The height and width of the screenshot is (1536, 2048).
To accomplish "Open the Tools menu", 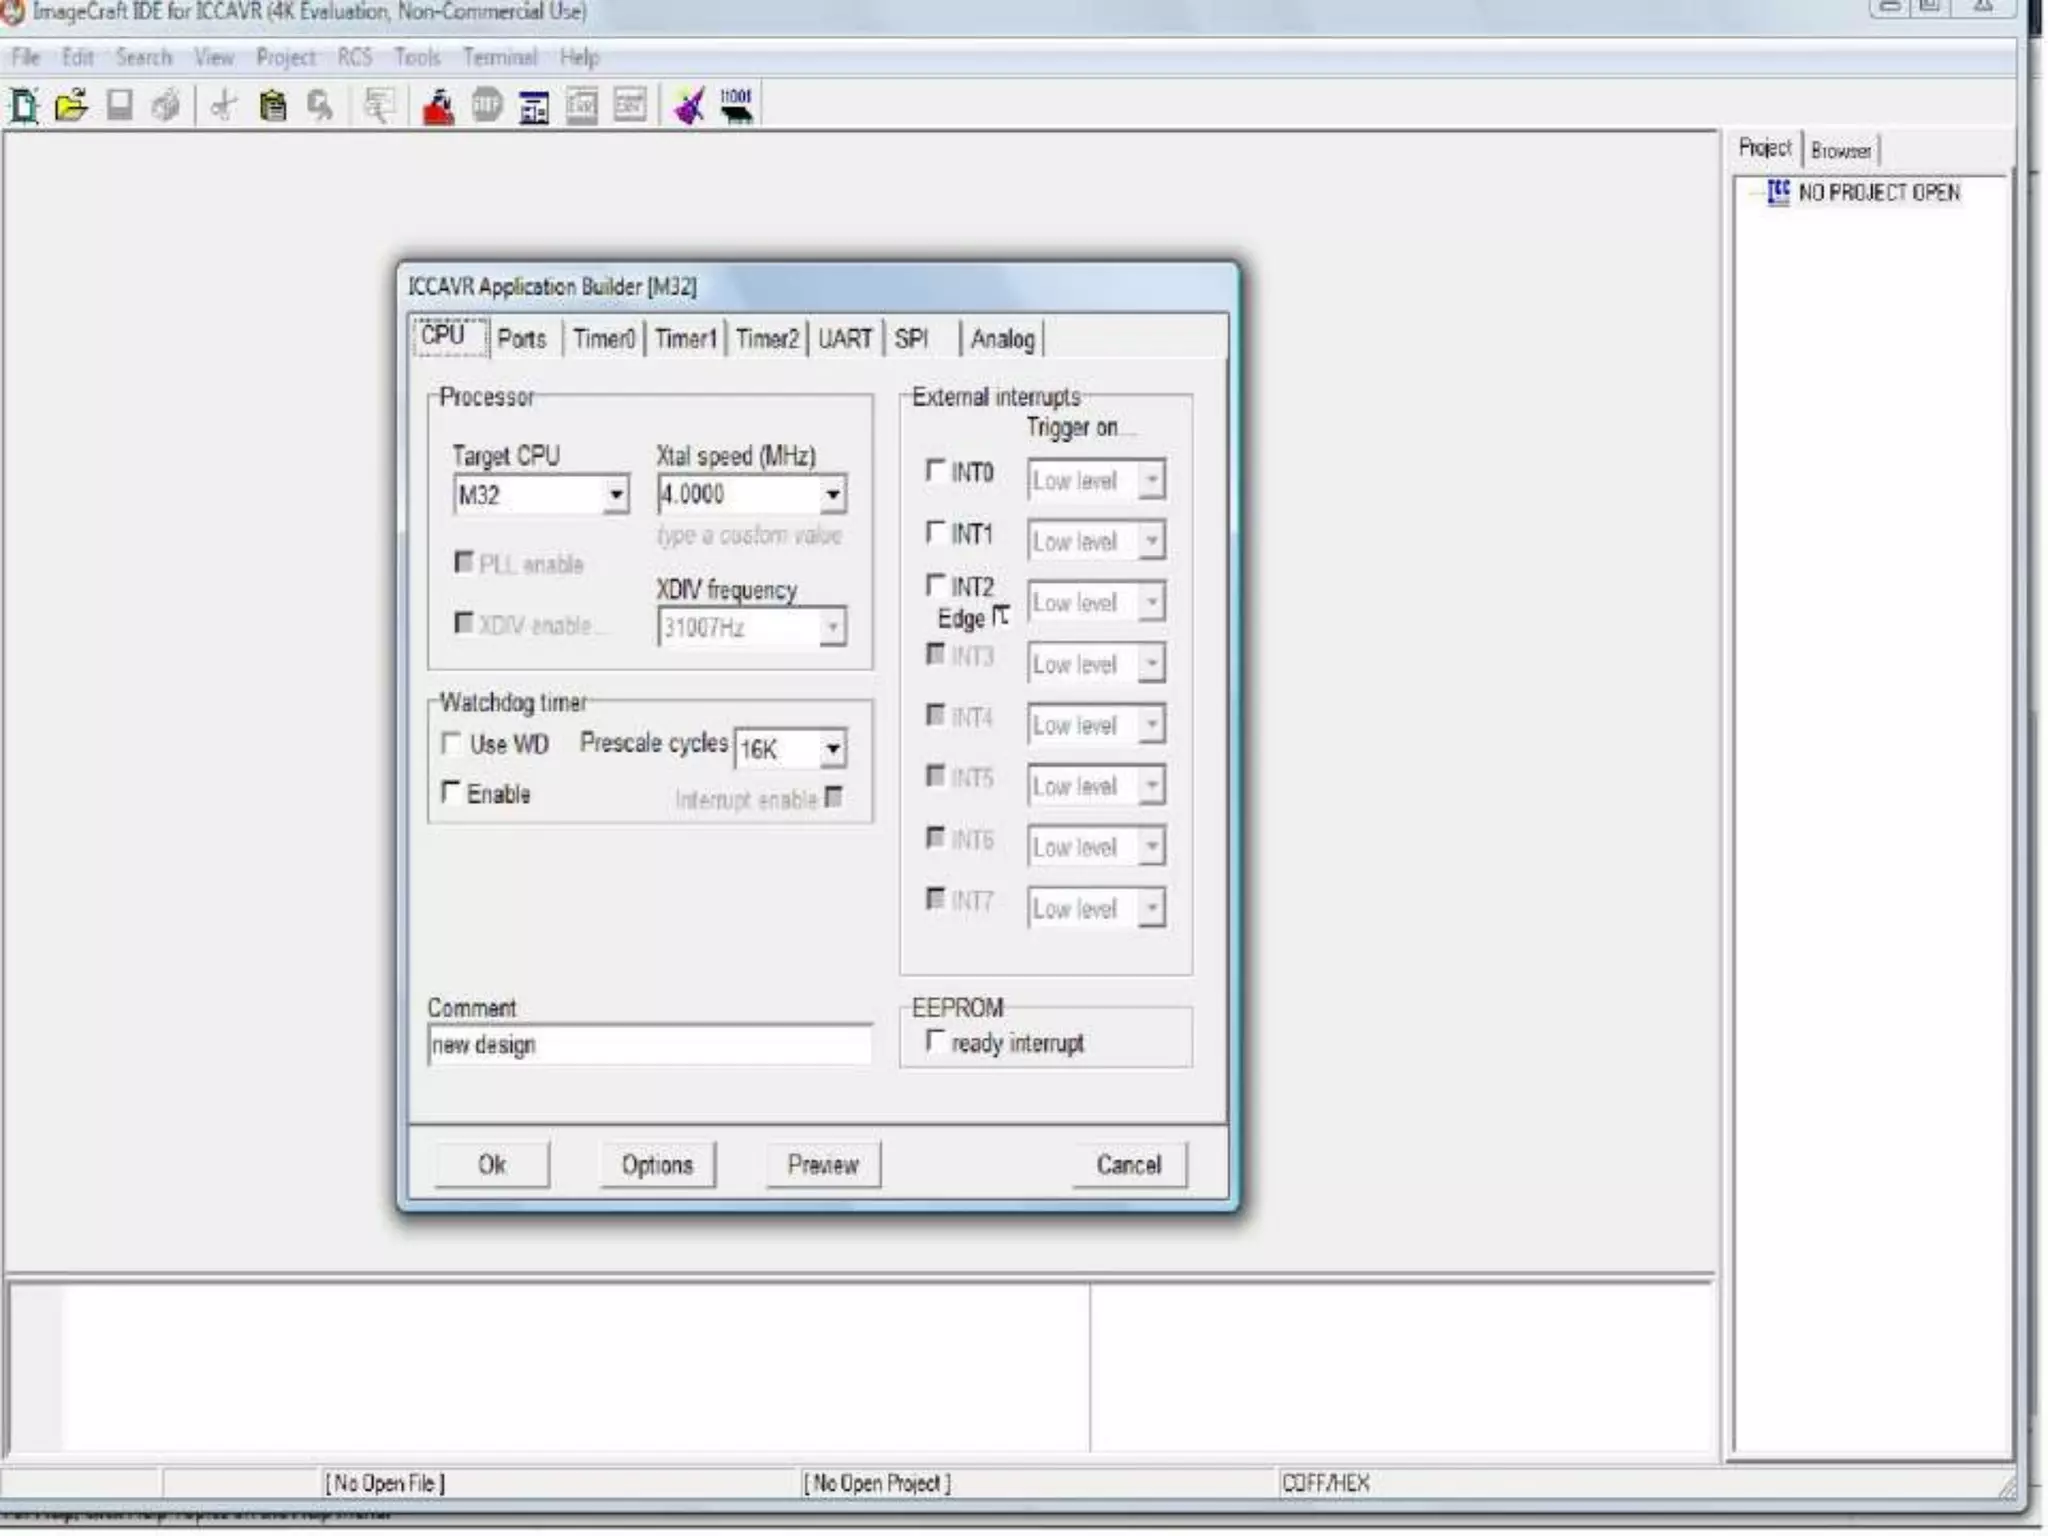I will [417, 57].
